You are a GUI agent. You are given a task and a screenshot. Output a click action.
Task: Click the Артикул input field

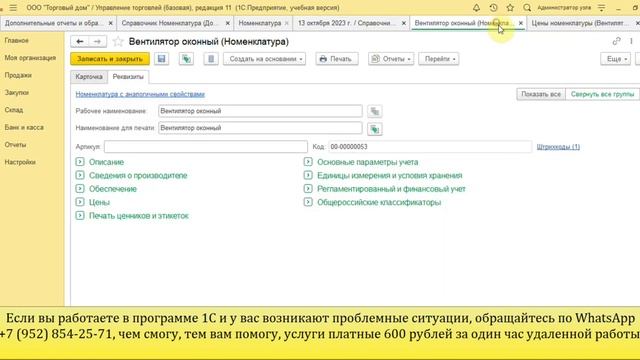[x=206, y=147]
